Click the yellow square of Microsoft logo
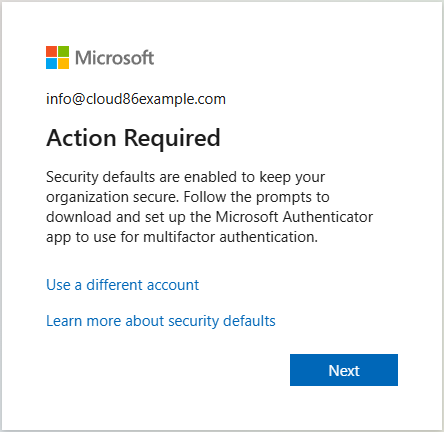This screenshot has height=432, width=444. (x=64, y=64)
